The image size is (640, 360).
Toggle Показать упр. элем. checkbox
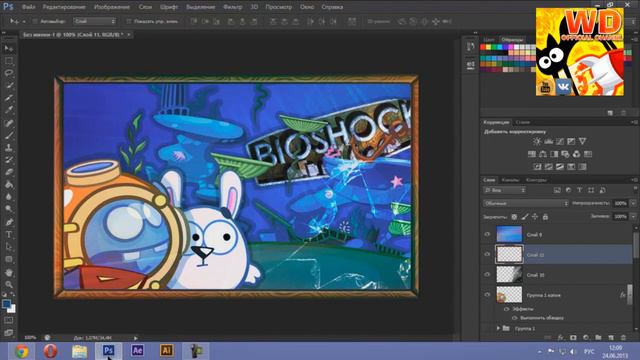[129, 21]
